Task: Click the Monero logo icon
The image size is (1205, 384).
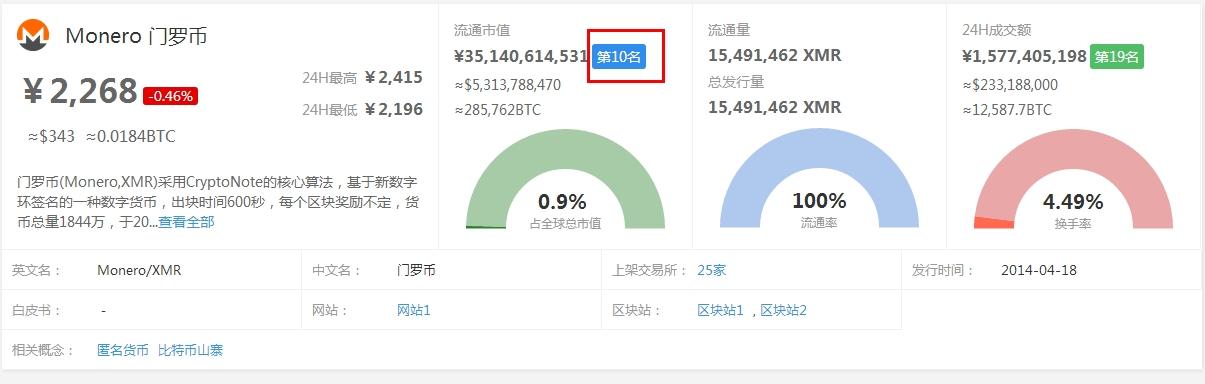Action: [x=33, y=36]
